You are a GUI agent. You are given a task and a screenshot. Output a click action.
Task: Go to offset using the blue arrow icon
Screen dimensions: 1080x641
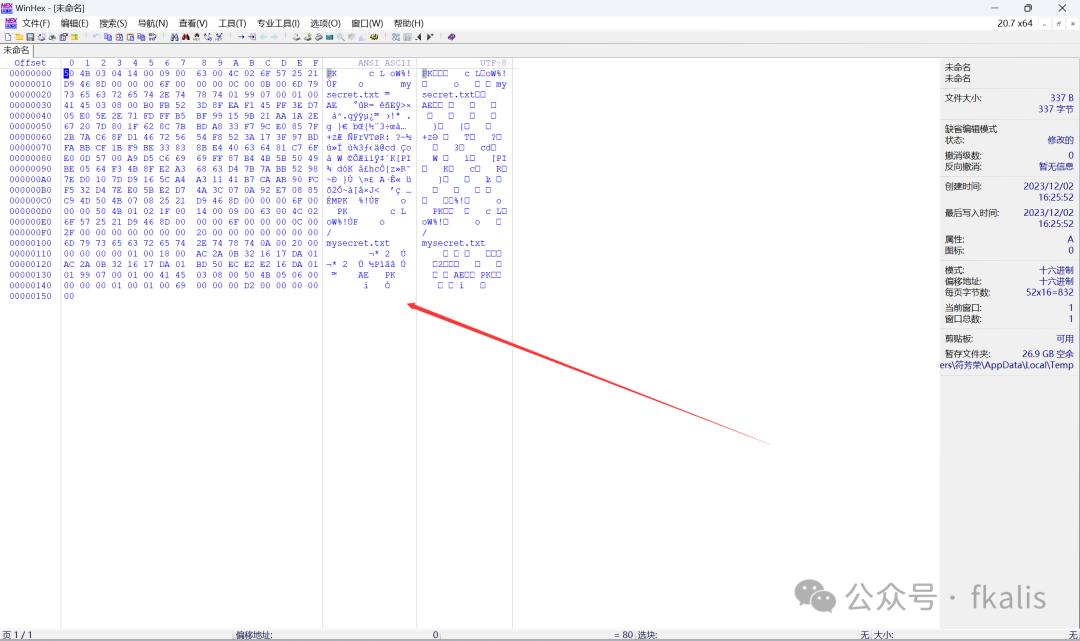(241, 37)
